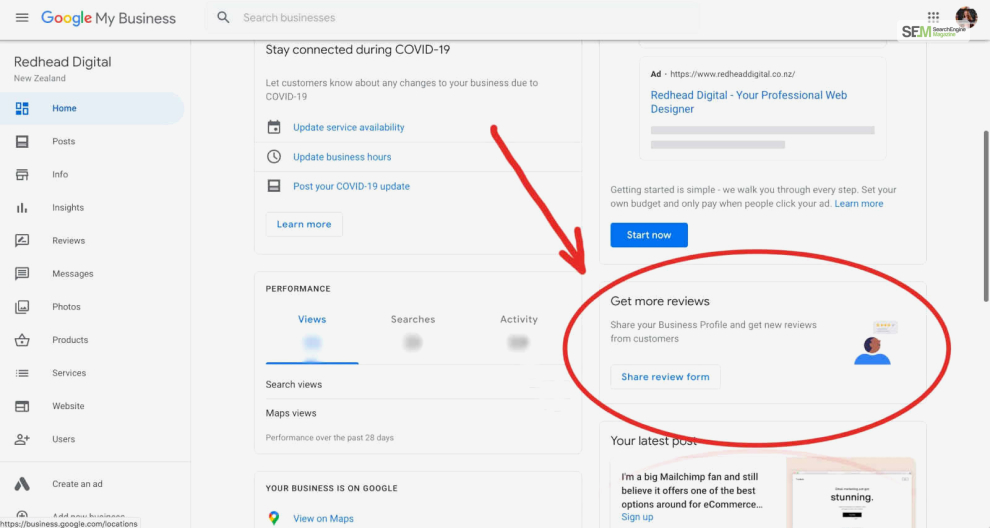This screenshot has height=528, width=990.
Task: Click the calendar icon for service availability
Action: (273, 127)
